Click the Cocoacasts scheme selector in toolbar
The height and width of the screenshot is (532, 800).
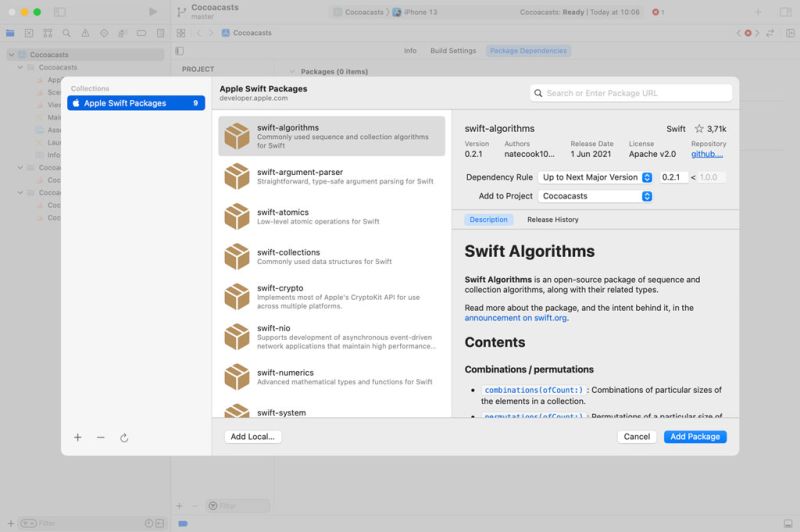tap(359, 12)
